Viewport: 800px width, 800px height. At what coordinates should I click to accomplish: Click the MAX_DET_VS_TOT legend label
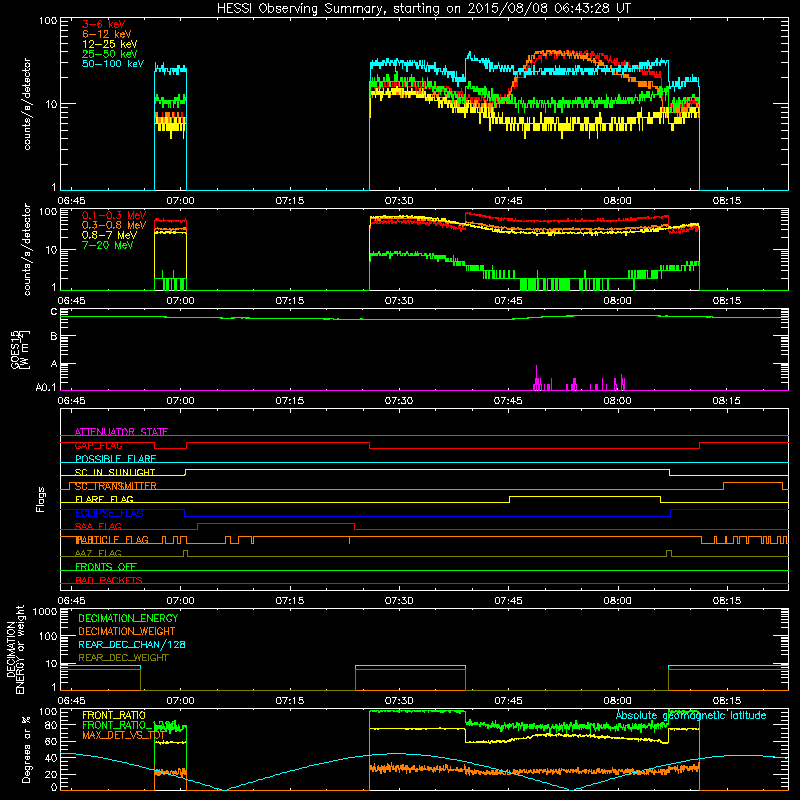[x=123, y=735]
